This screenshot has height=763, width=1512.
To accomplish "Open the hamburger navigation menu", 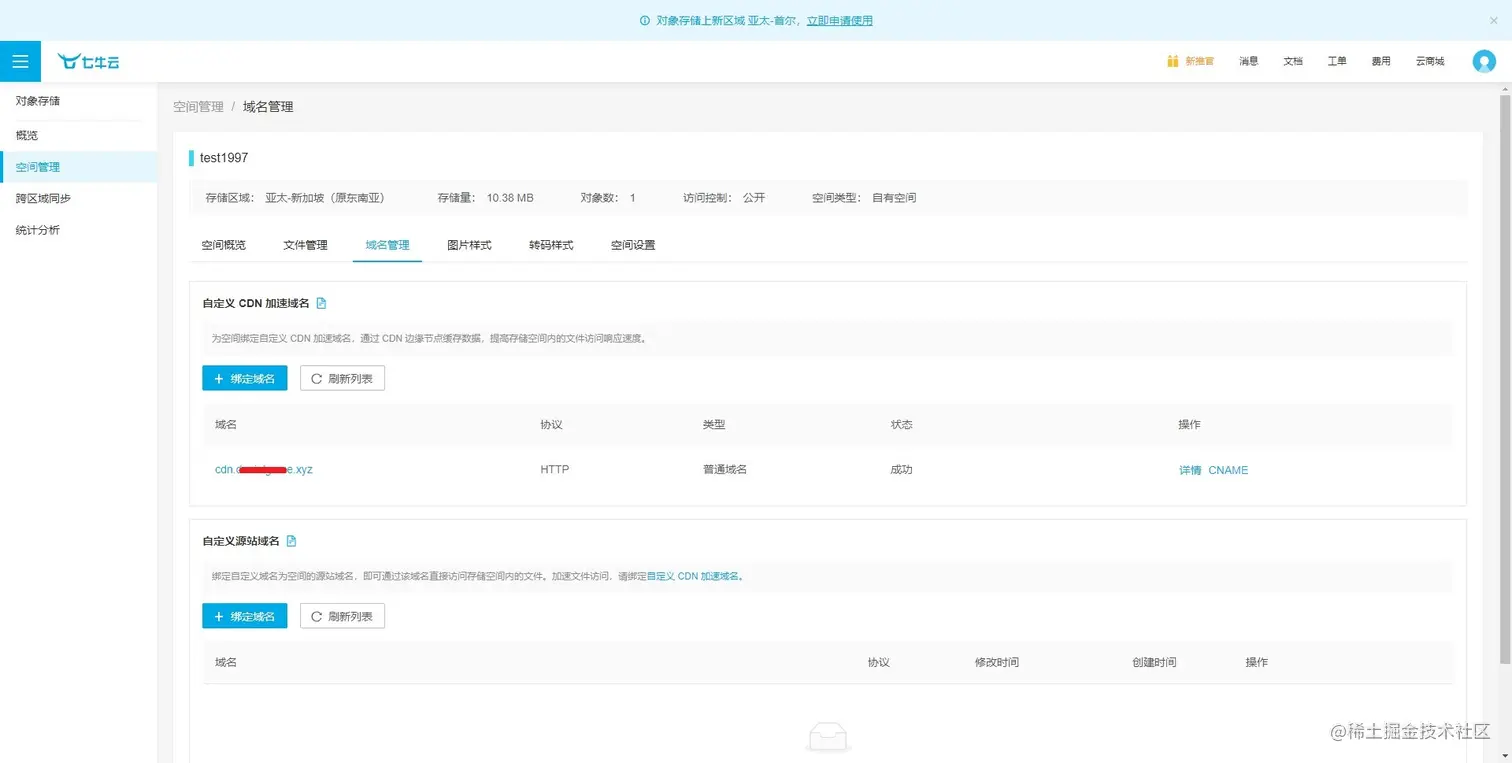I will pyautogui.click(x=20, y=61).
